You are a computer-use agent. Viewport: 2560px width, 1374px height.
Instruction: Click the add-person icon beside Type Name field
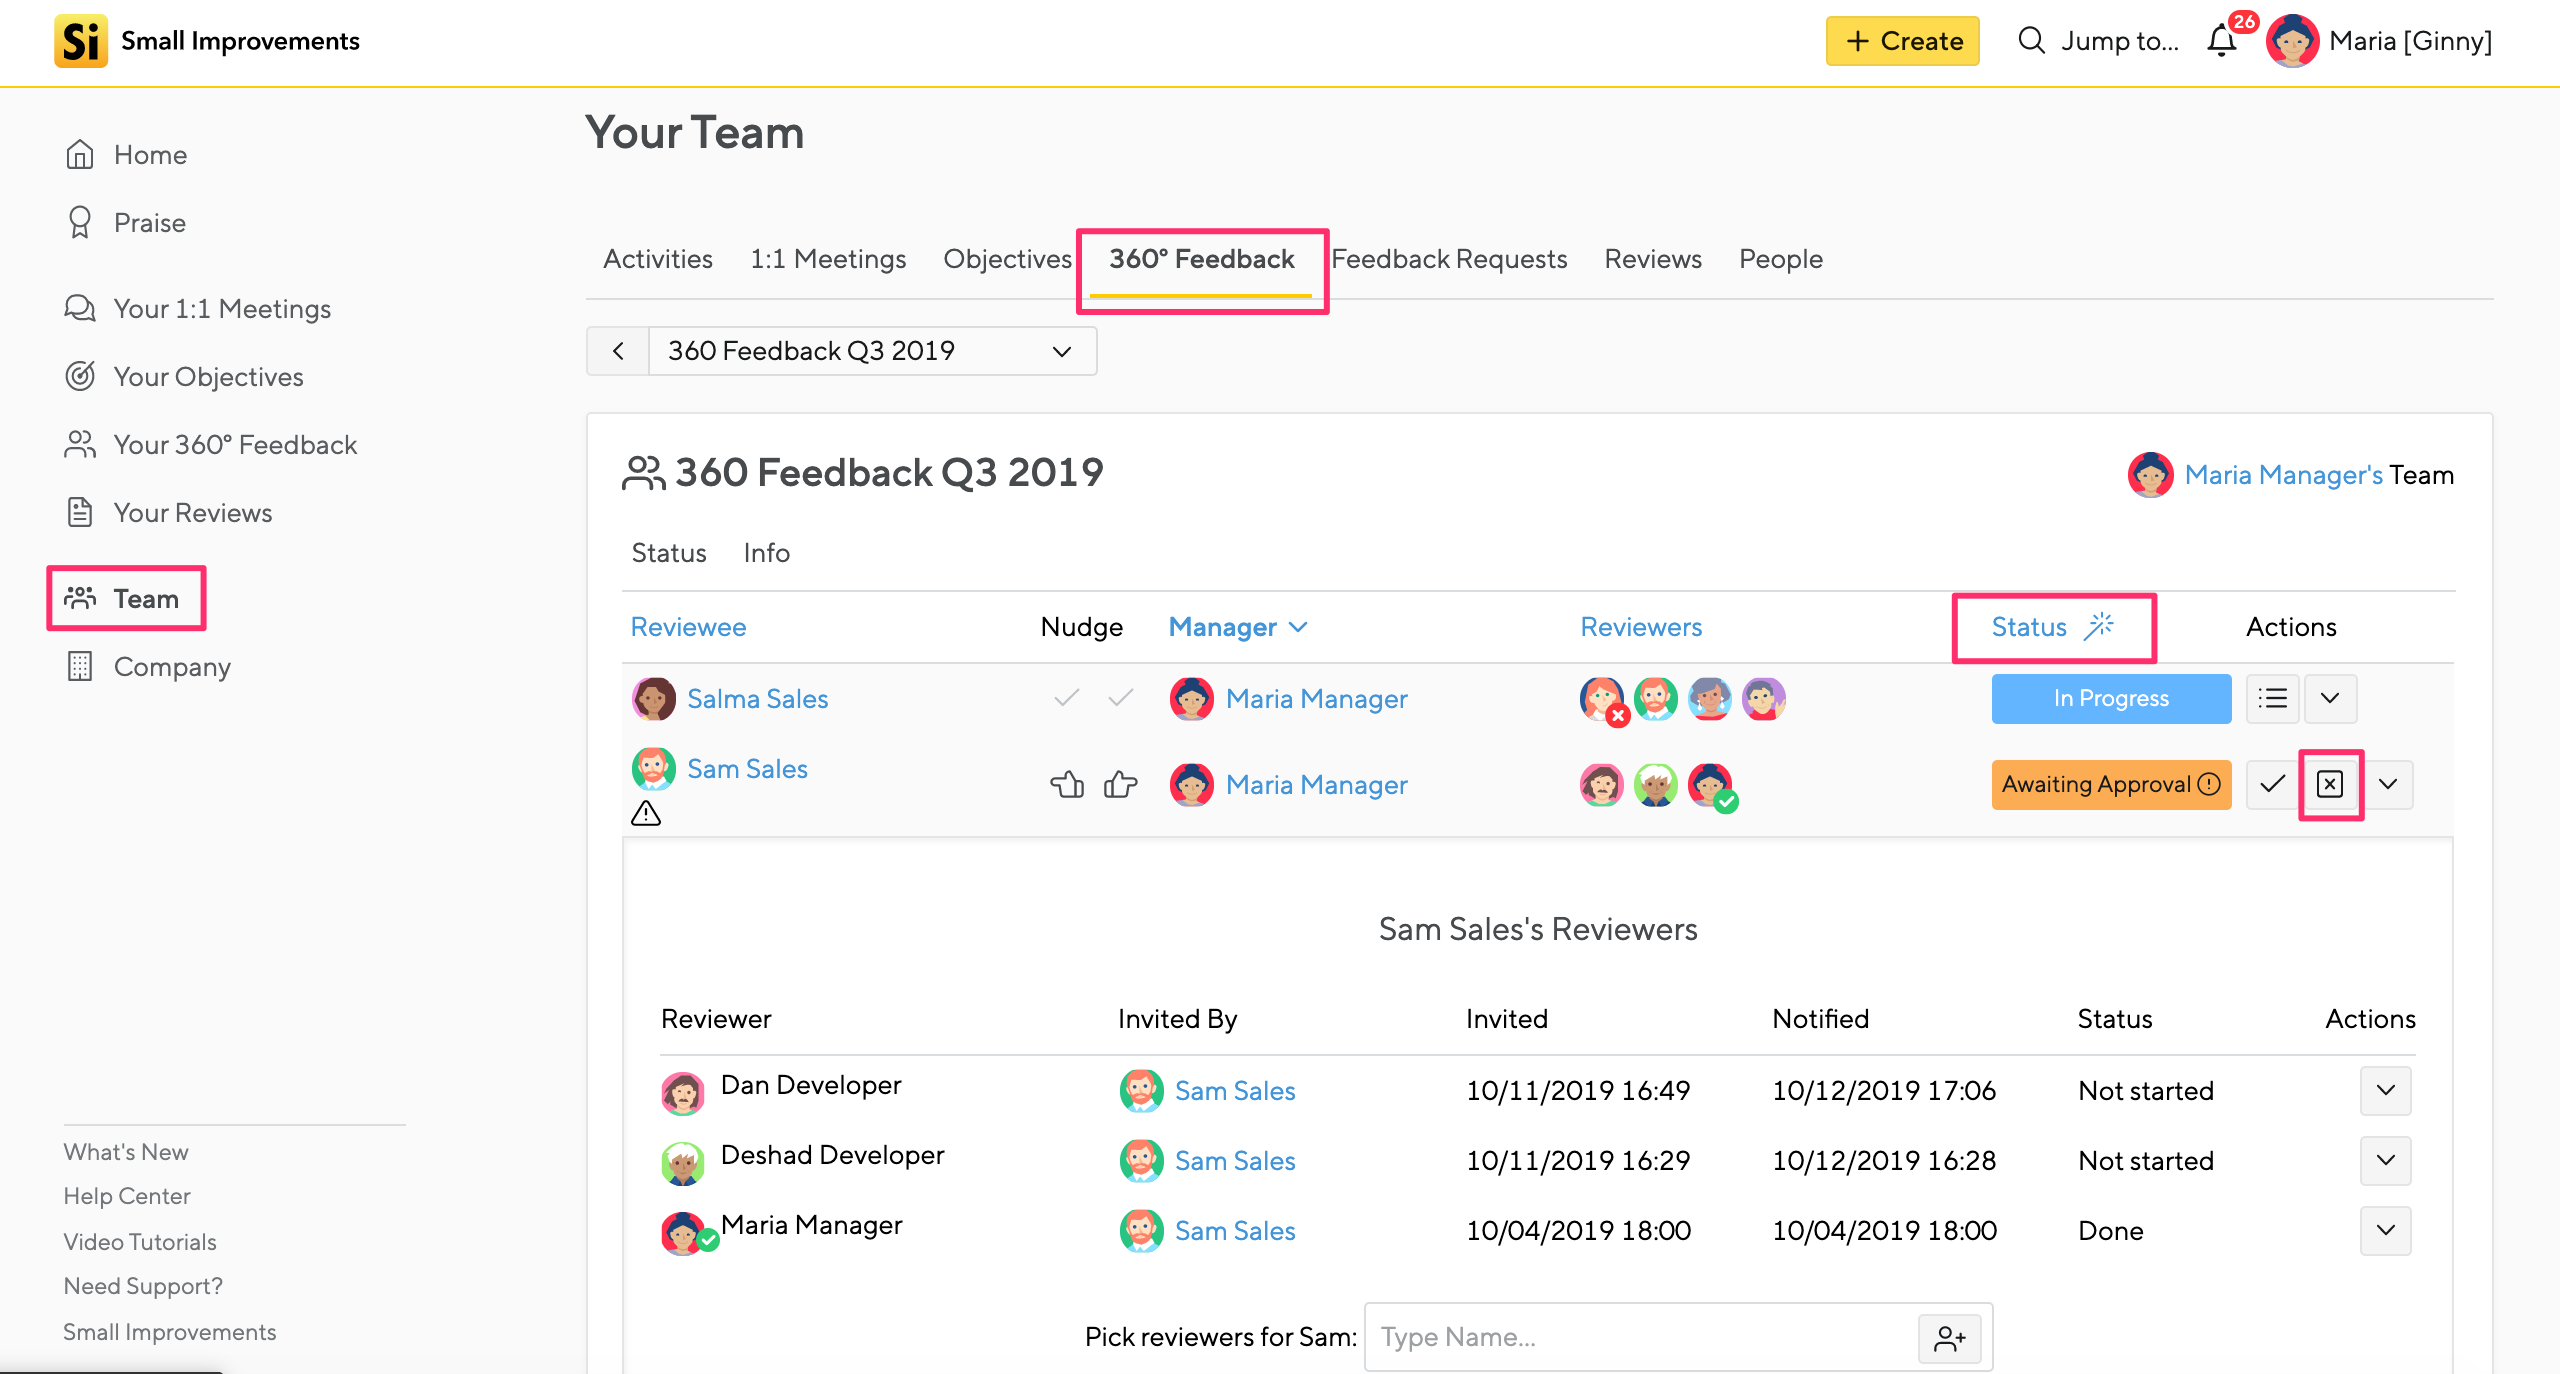1949,1338
